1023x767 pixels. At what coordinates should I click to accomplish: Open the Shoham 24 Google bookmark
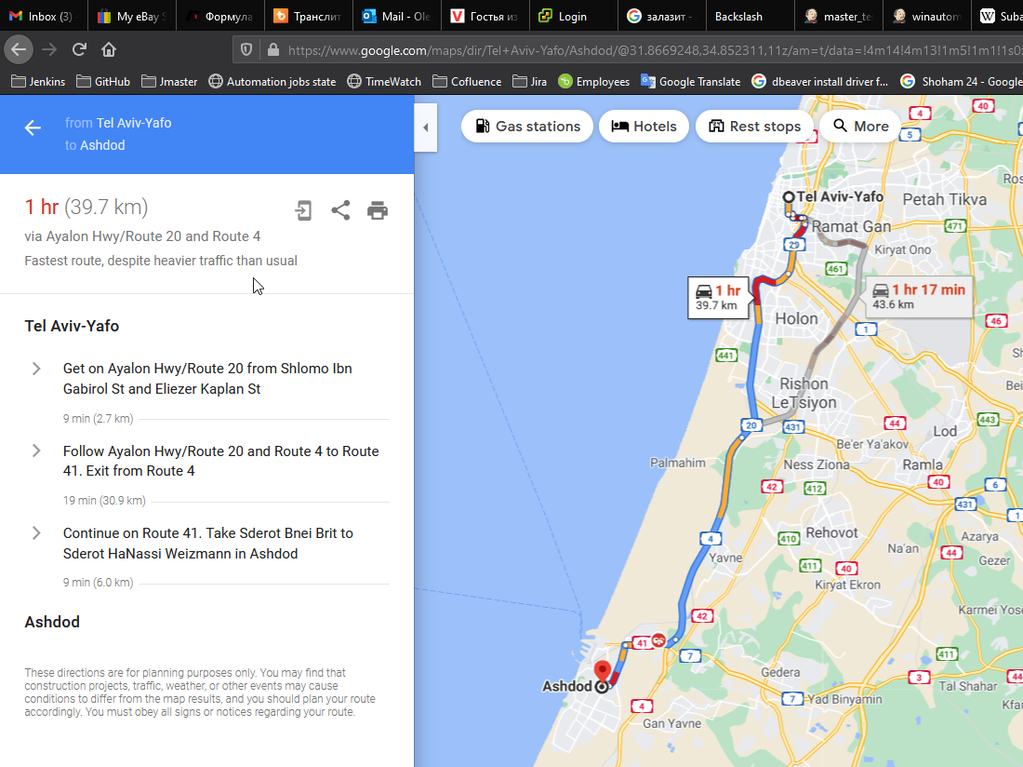coord(960,82)
